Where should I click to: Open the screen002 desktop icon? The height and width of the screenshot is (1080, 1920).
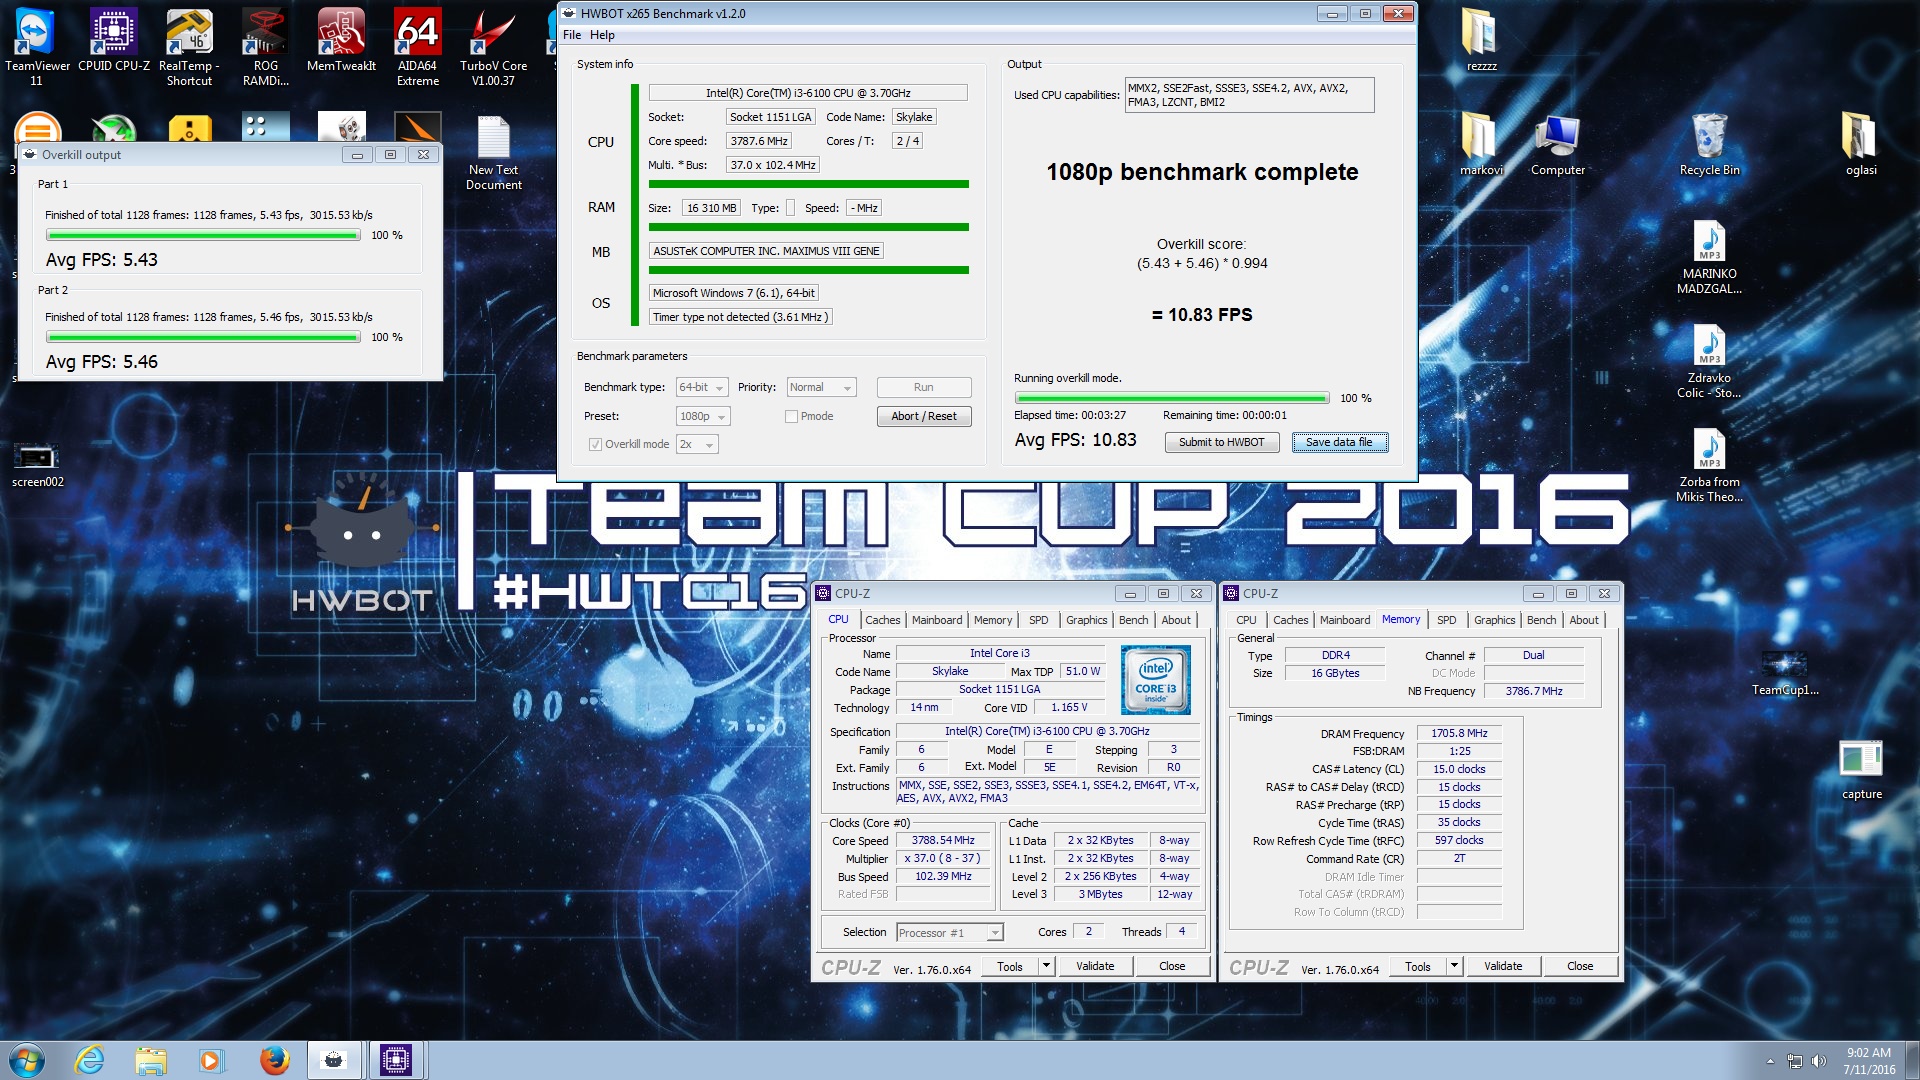pyautogui.click(x=37, y=465)
